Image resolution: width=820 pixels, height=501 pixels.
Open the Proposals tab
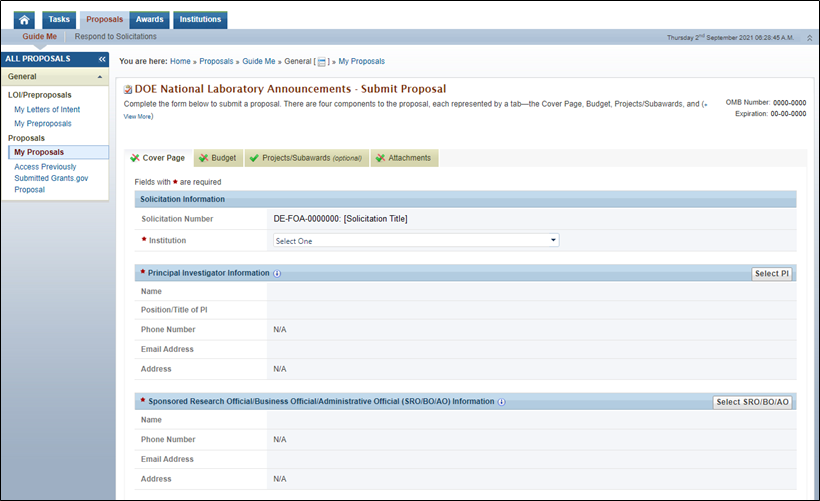(x=105, y=20)
